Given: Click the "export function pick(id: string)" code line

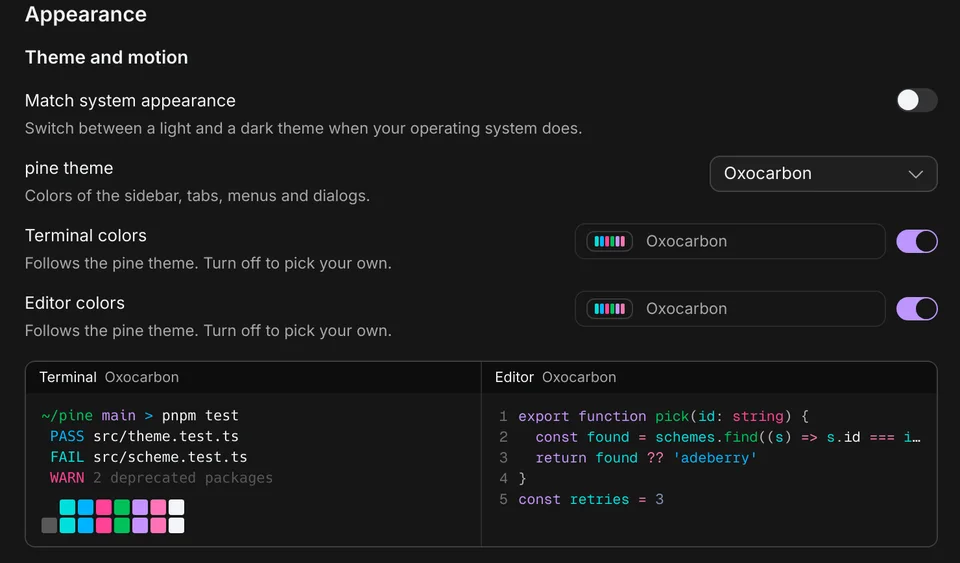Looking at the screenshot, I should click(664, 416).
